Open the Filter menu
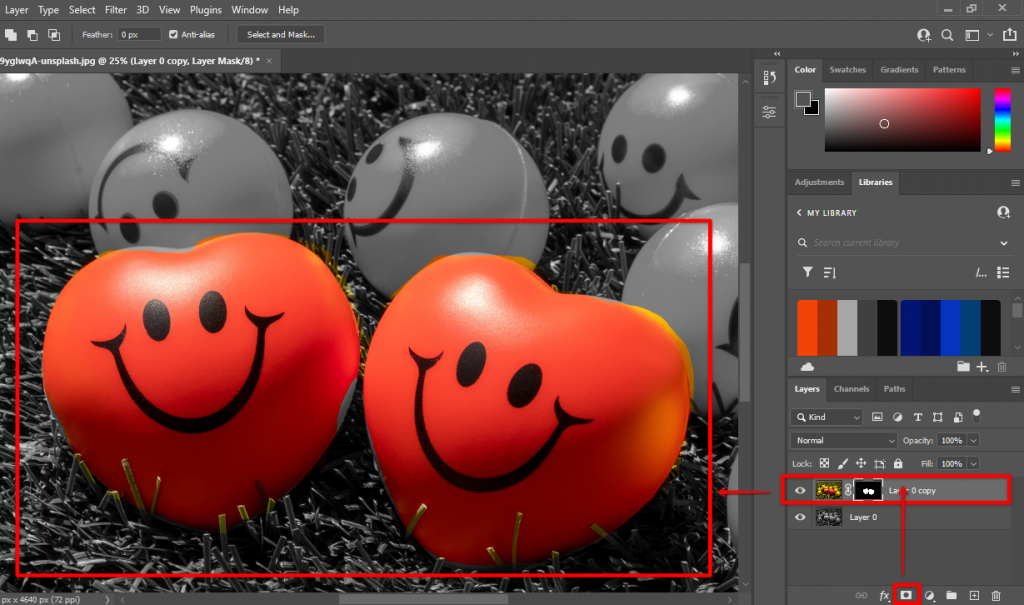Viewport: 1024px width, 605px height. click(115, 9)
